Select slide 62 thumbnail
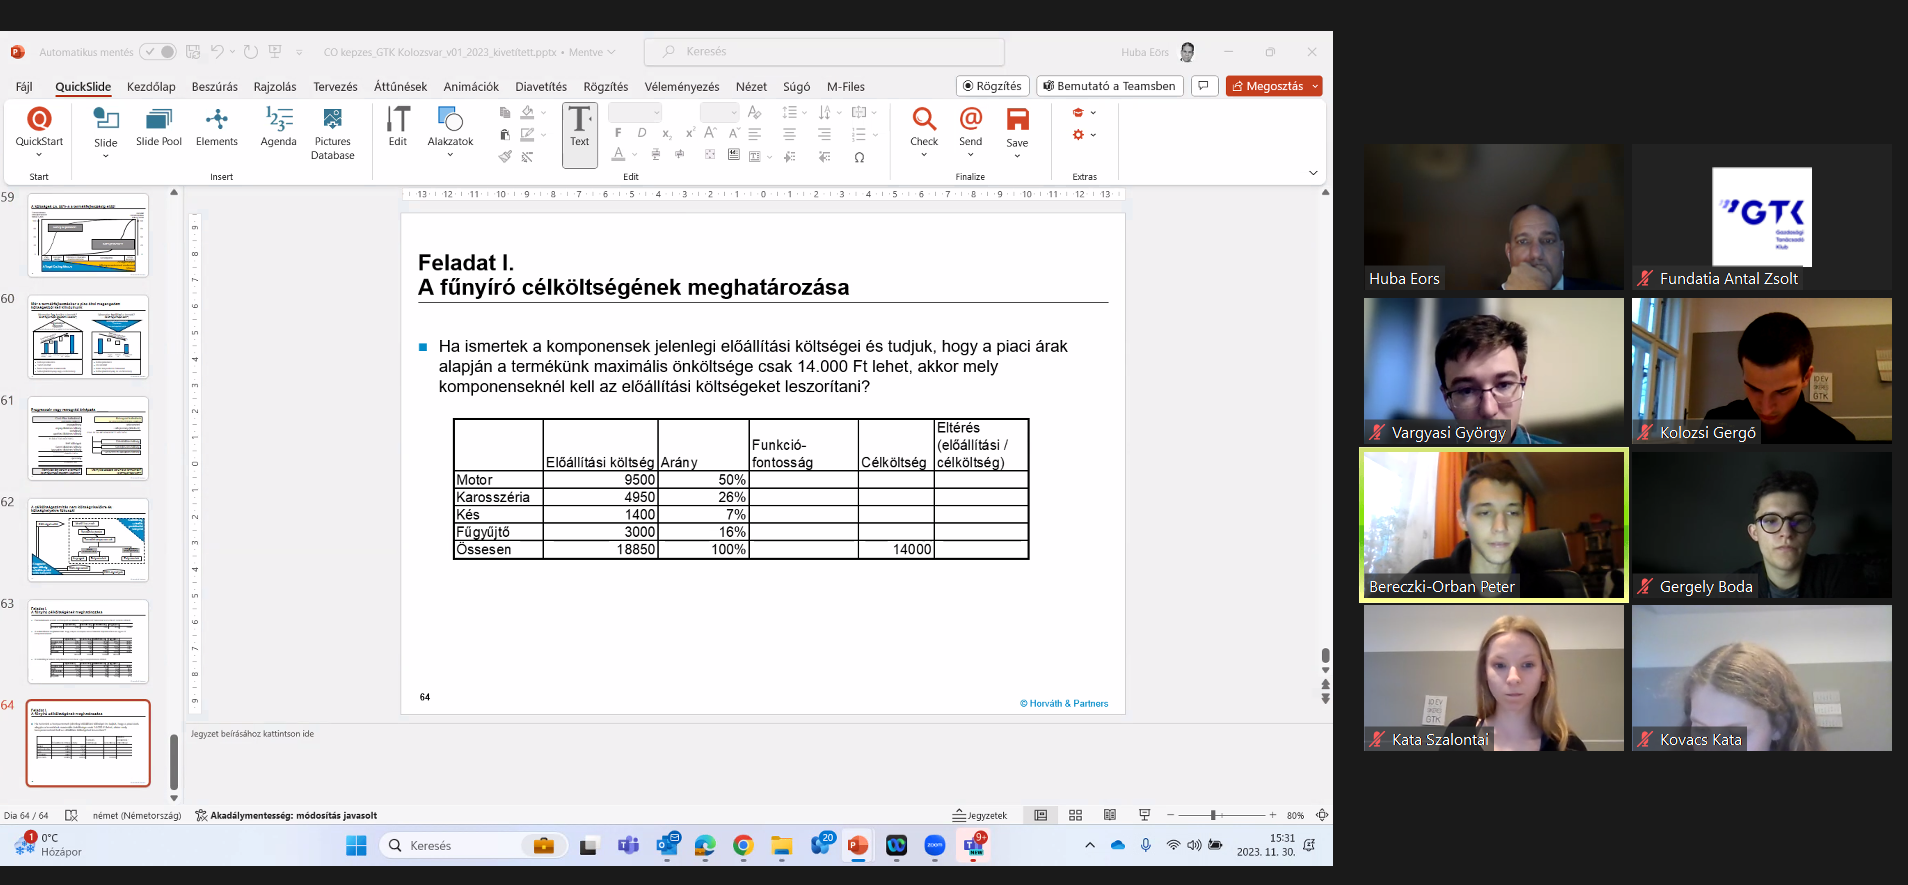The height and width of the screenshot is (885, 1908). click(89, 540)
